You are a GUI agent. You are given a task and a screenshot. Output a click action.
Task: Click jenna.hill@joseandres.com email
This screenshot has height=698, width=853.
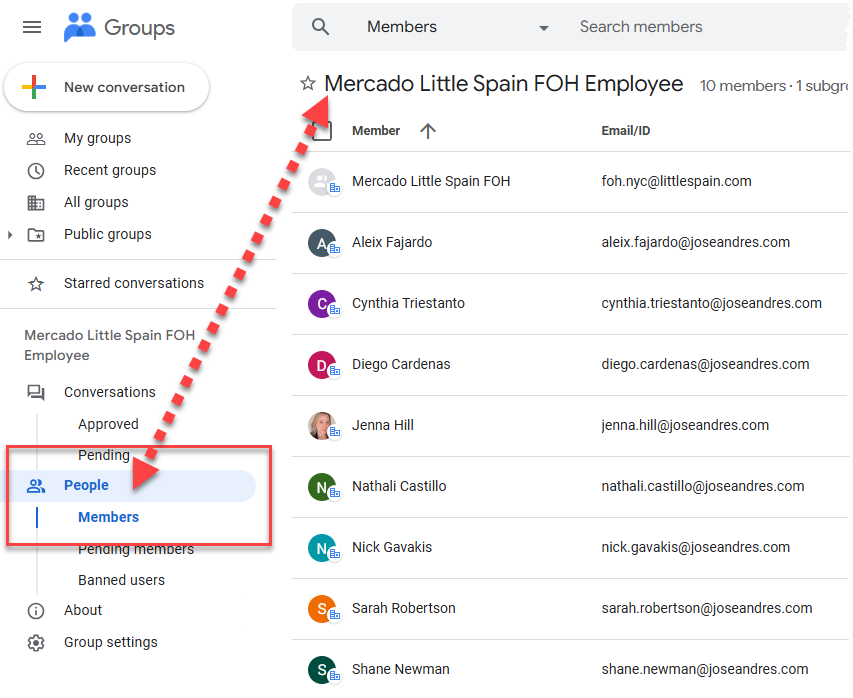(x=685, y=425)
